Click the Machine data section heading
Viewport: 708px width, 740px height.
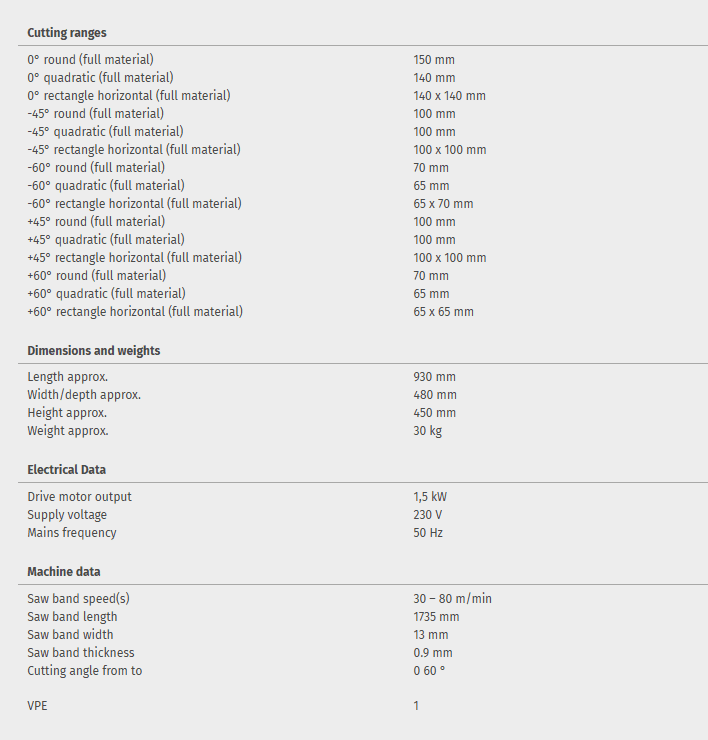(64, 571)
